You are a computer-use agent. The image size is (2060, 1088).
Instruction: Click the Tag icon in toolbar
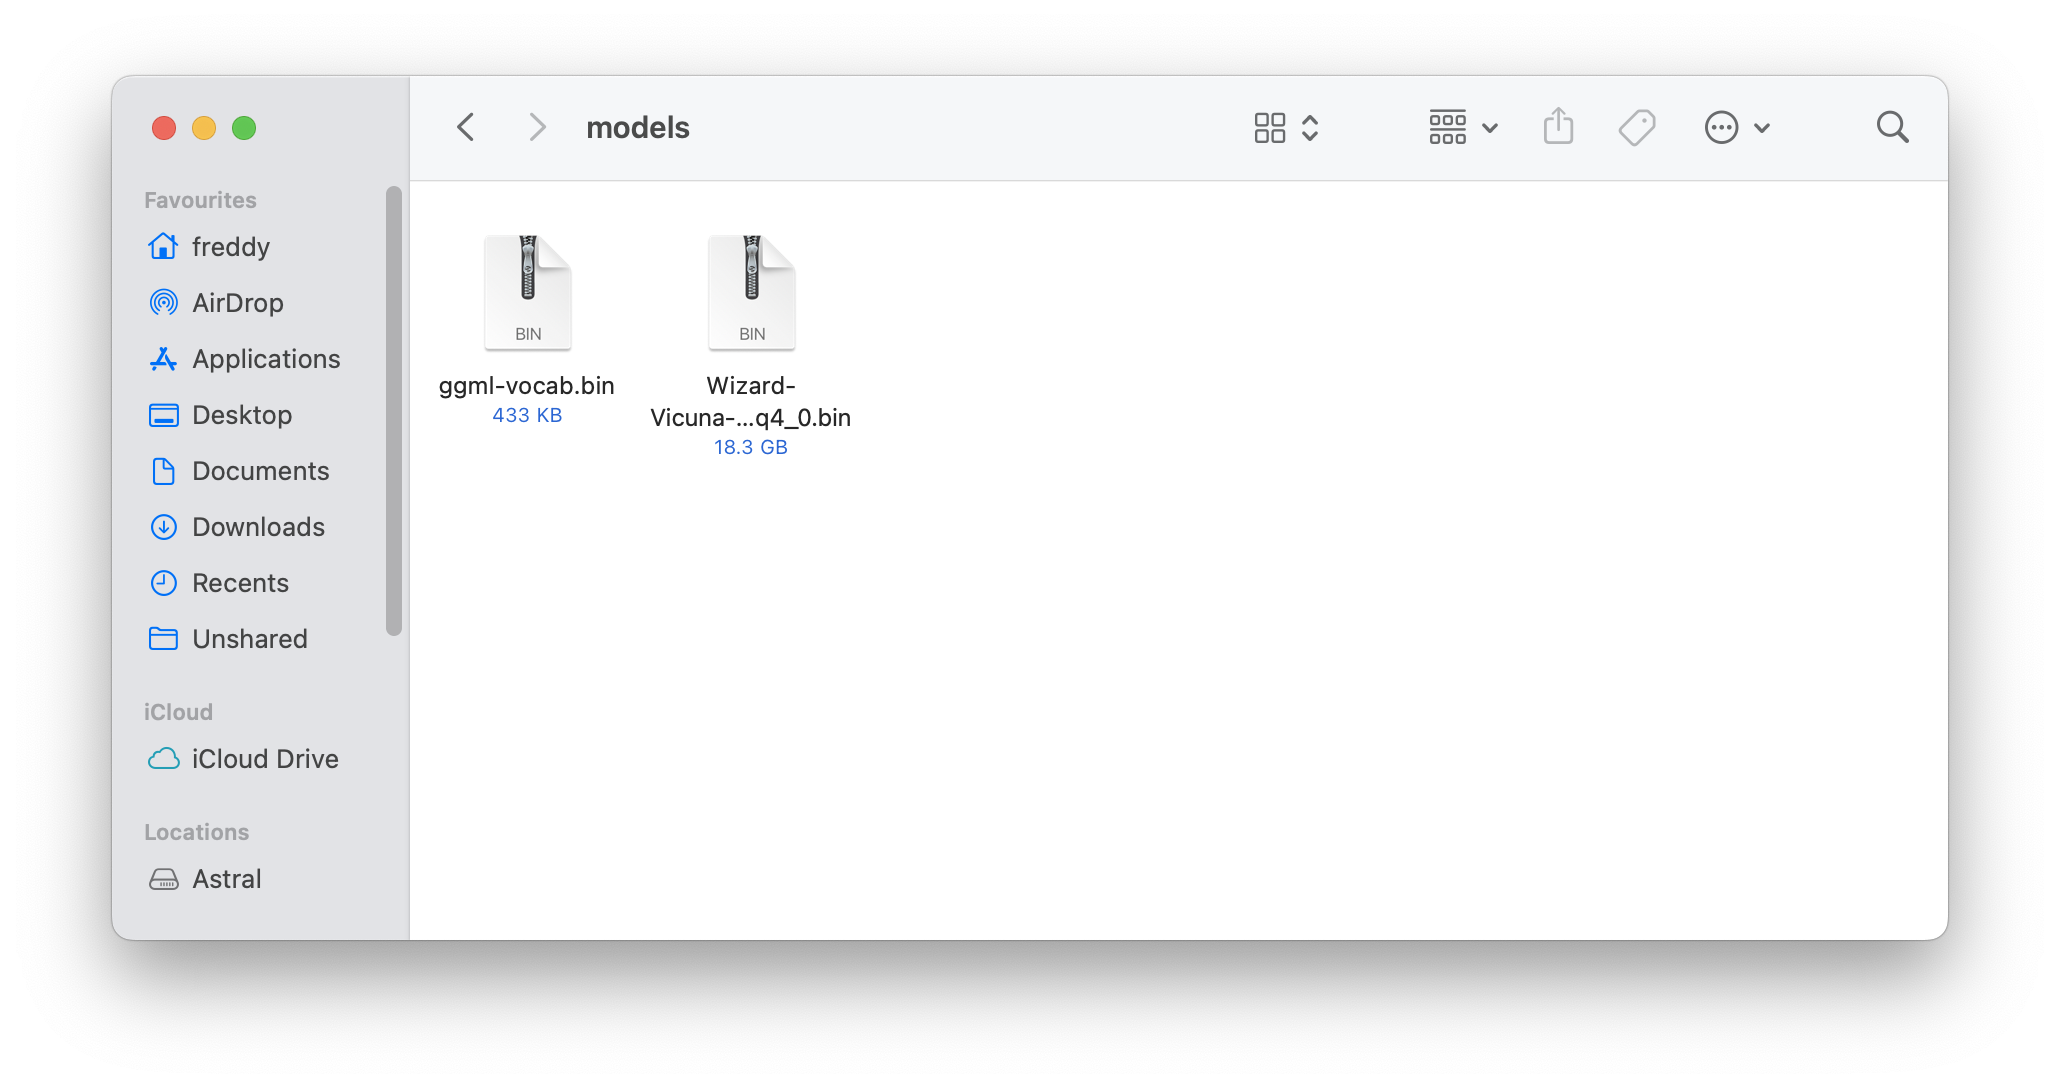(x=1638, y=125)
